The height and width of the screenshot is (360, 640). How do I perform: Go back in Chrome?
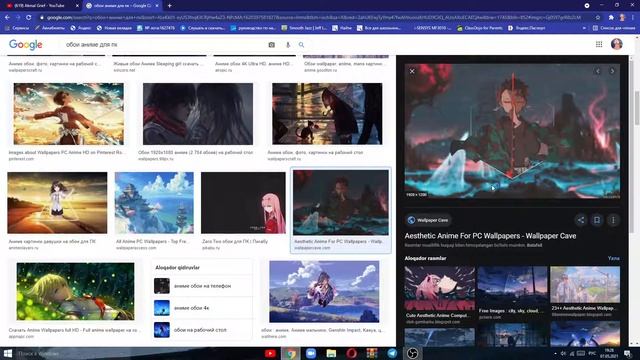point(7,18)
